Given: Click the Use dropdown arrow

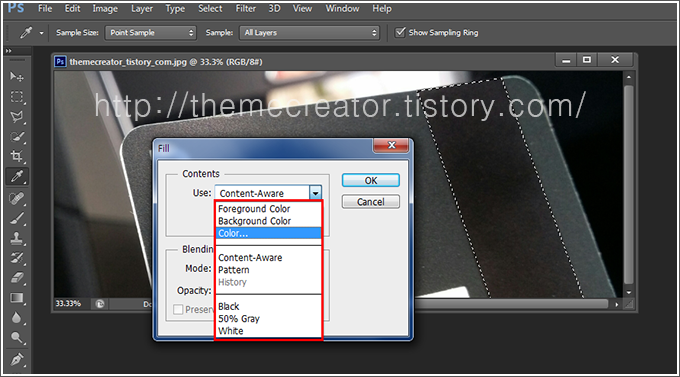Looking at the screenshot, I should pyautogui.click(x=315, y=193).
